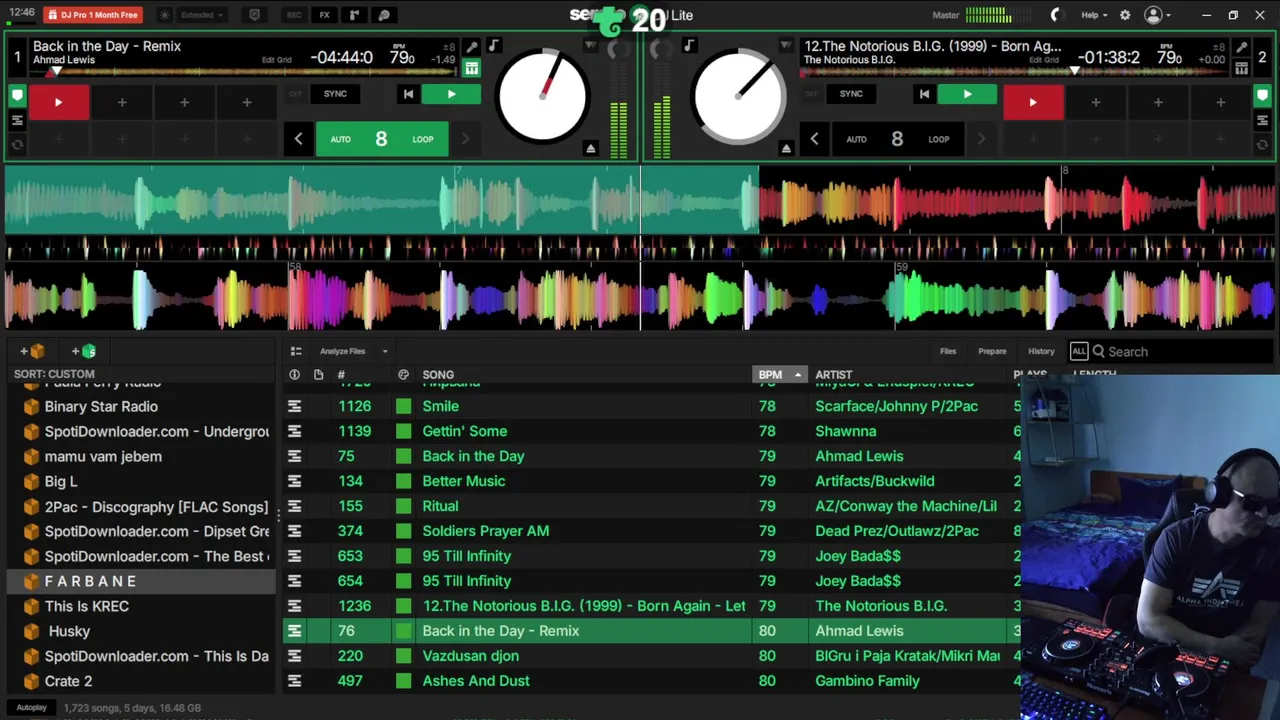Open the Analyze Files dropdown arrow
Screen dimensions: 1280x720
coord(385,351)
